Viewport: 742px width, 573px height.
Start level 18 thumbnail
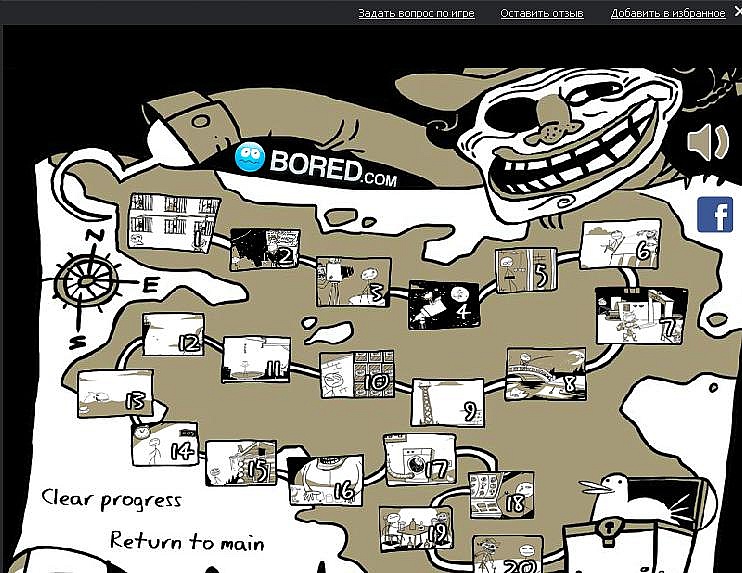pyautogui.click(x=502, y=494)
